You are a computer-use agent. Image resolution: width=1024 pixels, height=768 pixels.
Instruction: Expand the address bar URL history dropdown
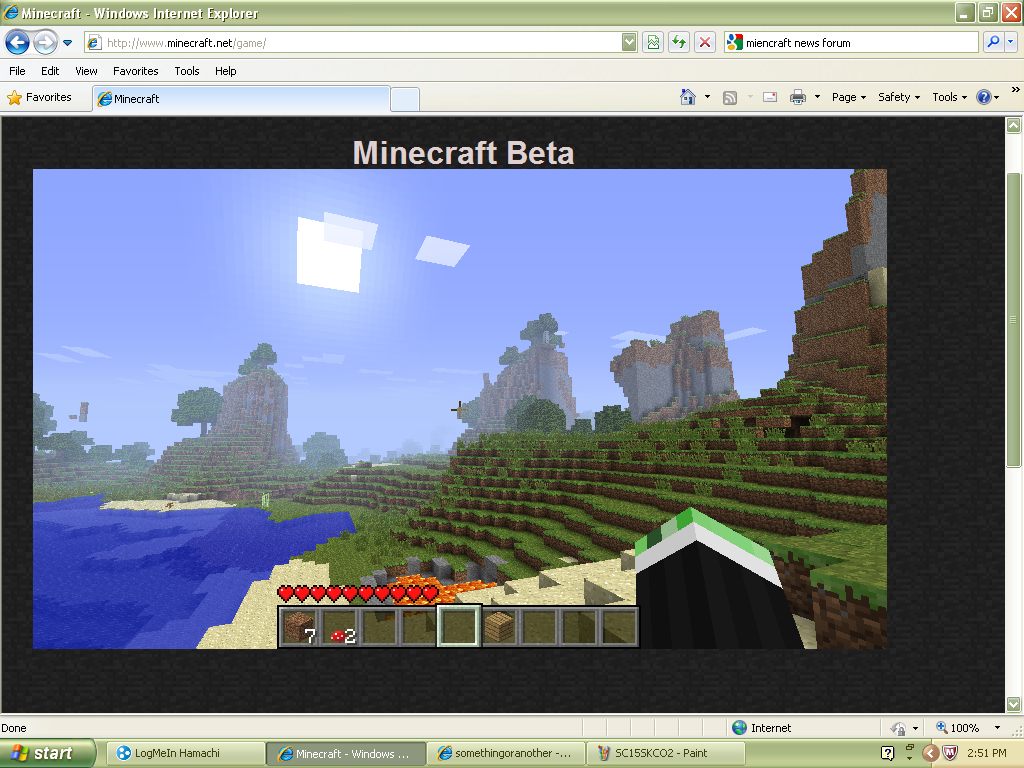pos(629,43)
